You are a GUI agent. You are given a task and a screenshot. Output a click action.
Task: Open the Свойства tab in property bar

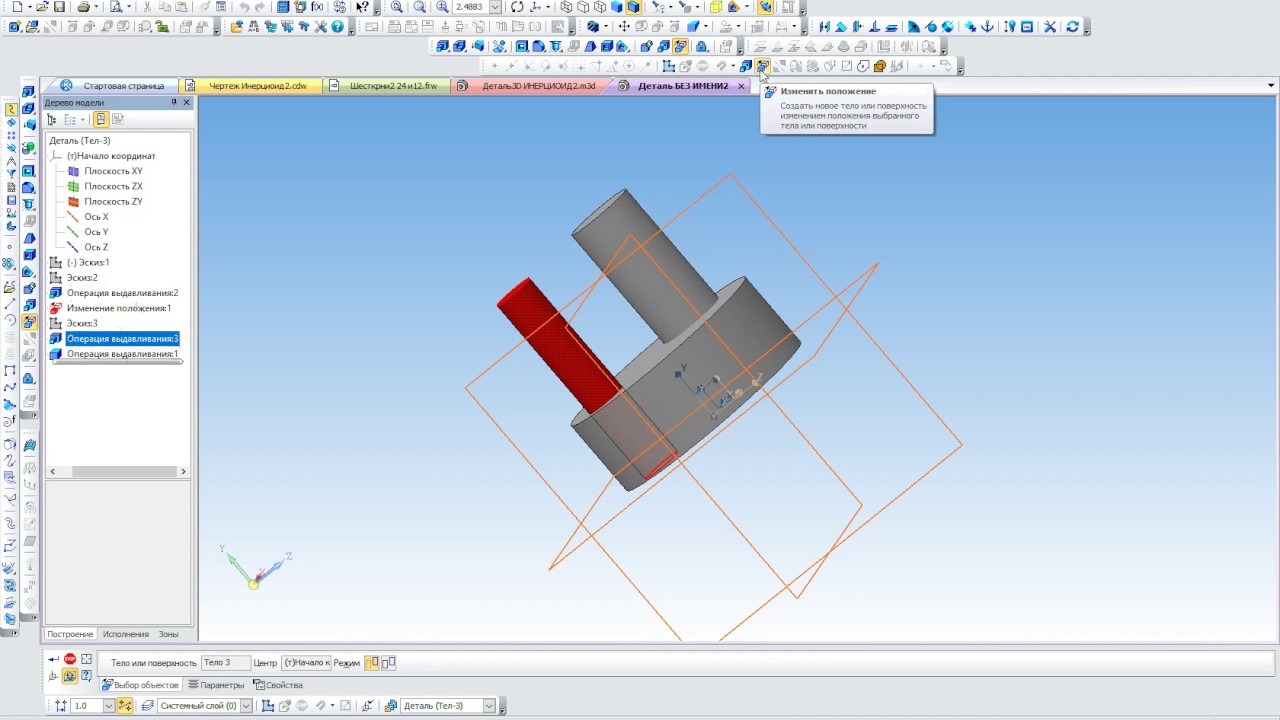pyautogui.click(x=278, y=685)
